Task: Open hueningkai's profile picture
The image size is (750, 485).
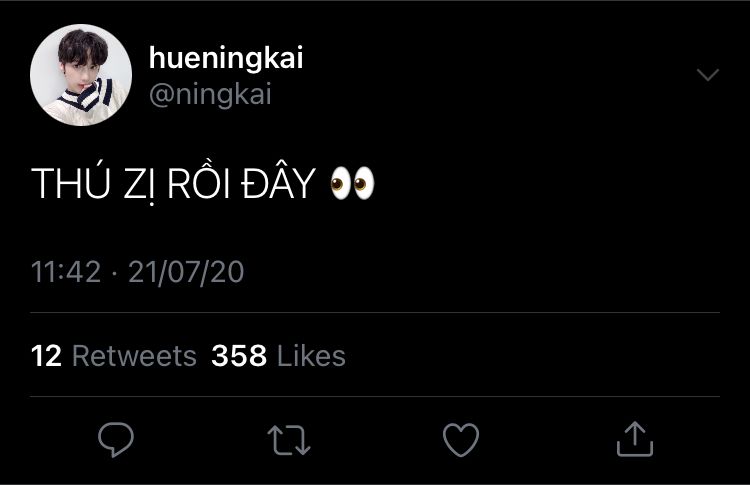Action: 81,75
